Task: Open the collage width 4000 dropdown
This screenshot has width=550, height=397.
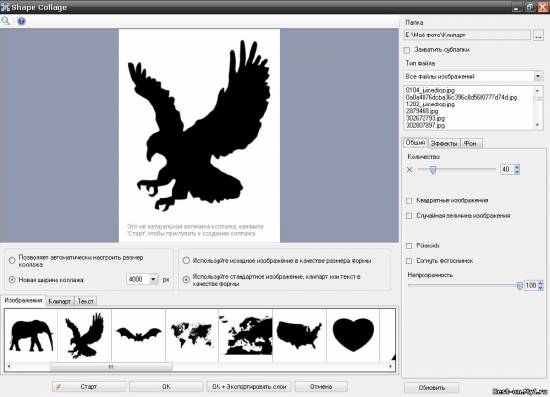Action: pyautogui.click(x=153, y=280)
